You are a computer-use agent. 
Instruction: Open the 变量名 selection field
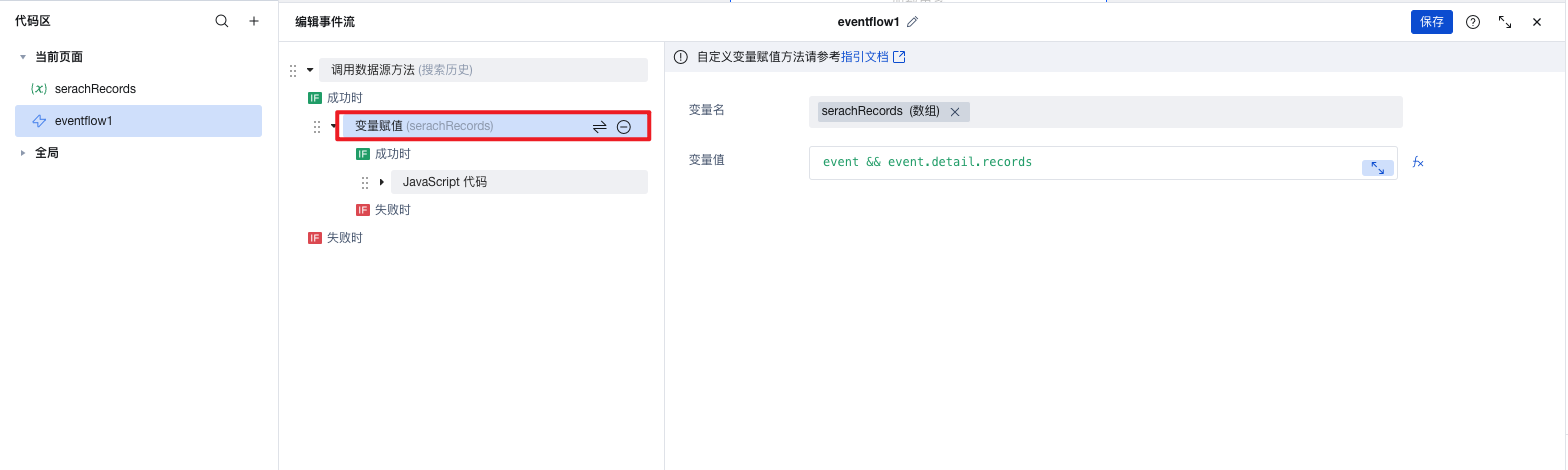(1106, 112)
